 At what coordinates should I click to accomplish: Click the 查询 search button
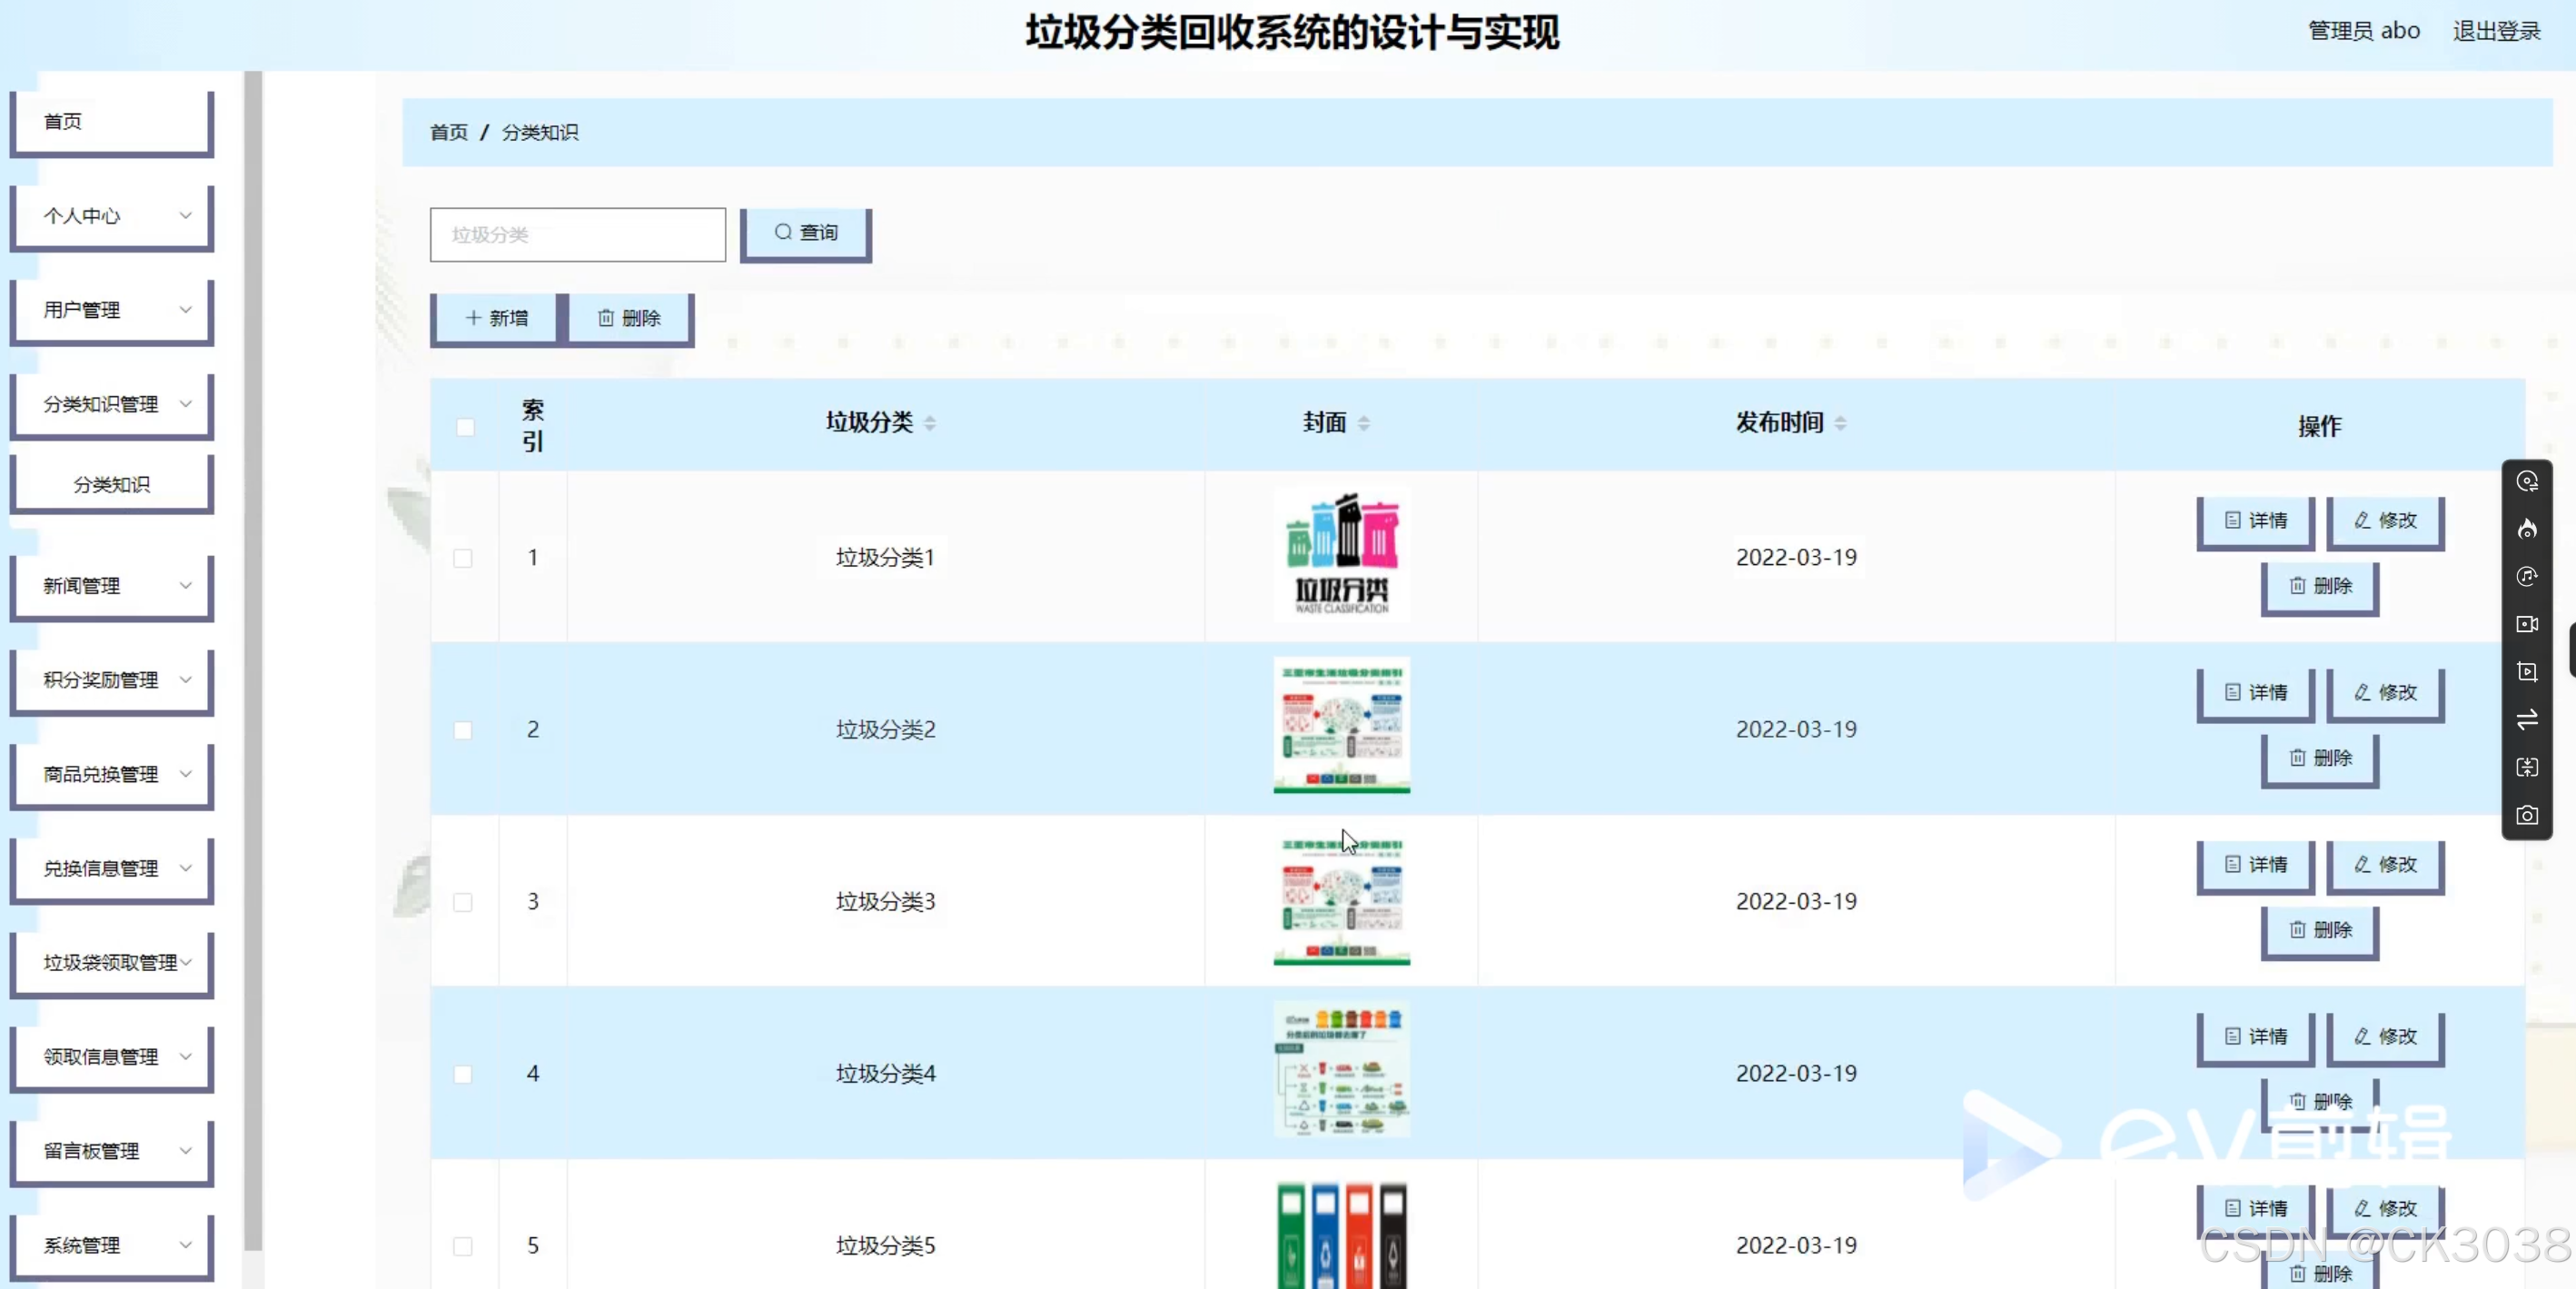806,233
